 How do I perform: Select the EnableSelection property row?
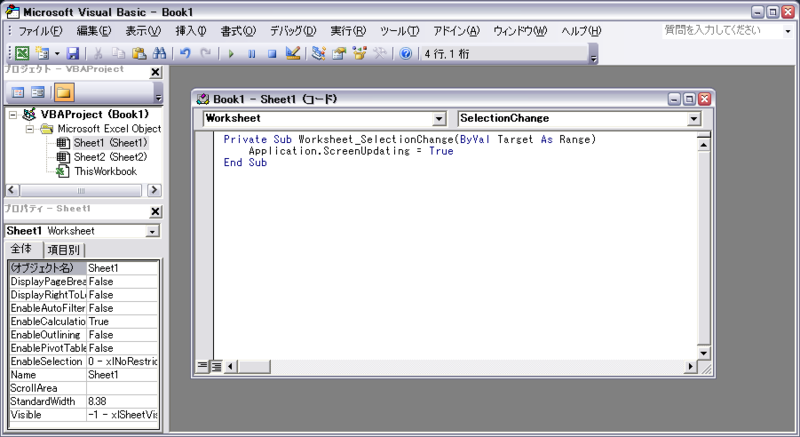[x=84, y=362]
